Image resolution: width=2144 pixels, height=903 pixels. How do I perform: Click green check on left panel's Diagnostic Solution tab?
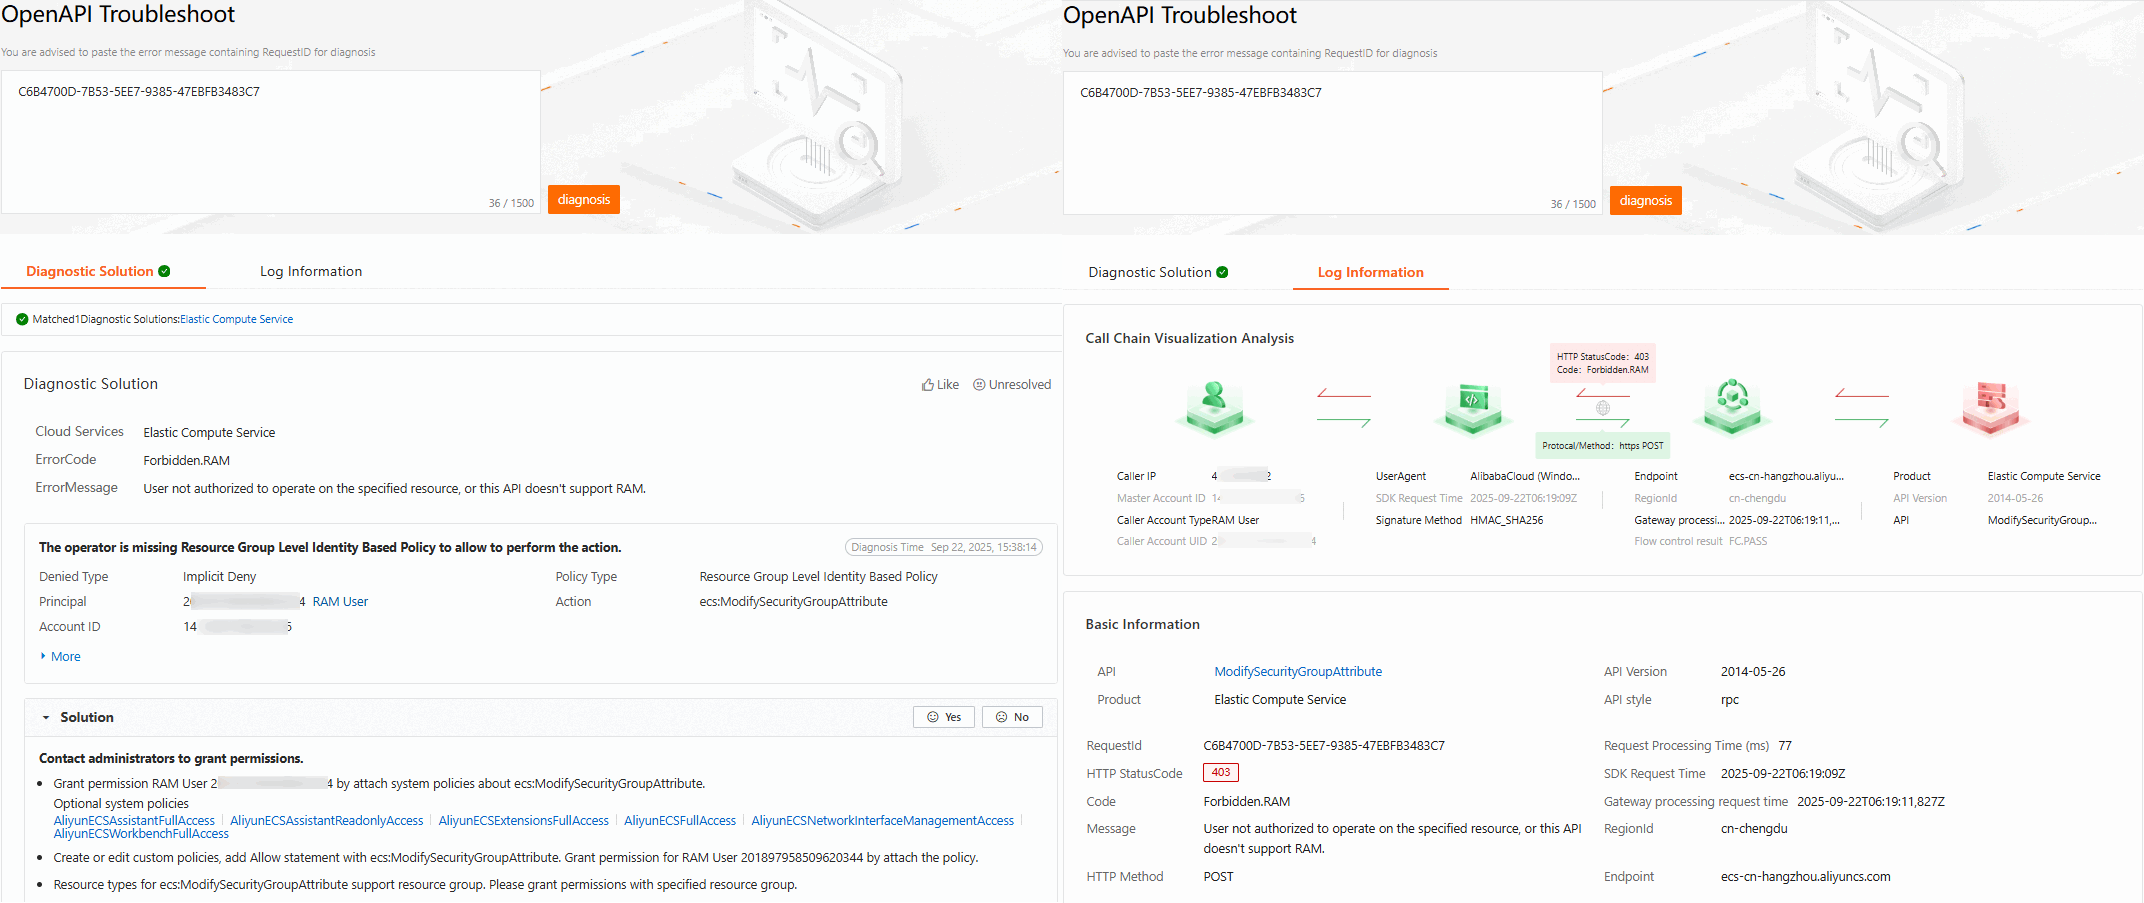click(164, 271)
